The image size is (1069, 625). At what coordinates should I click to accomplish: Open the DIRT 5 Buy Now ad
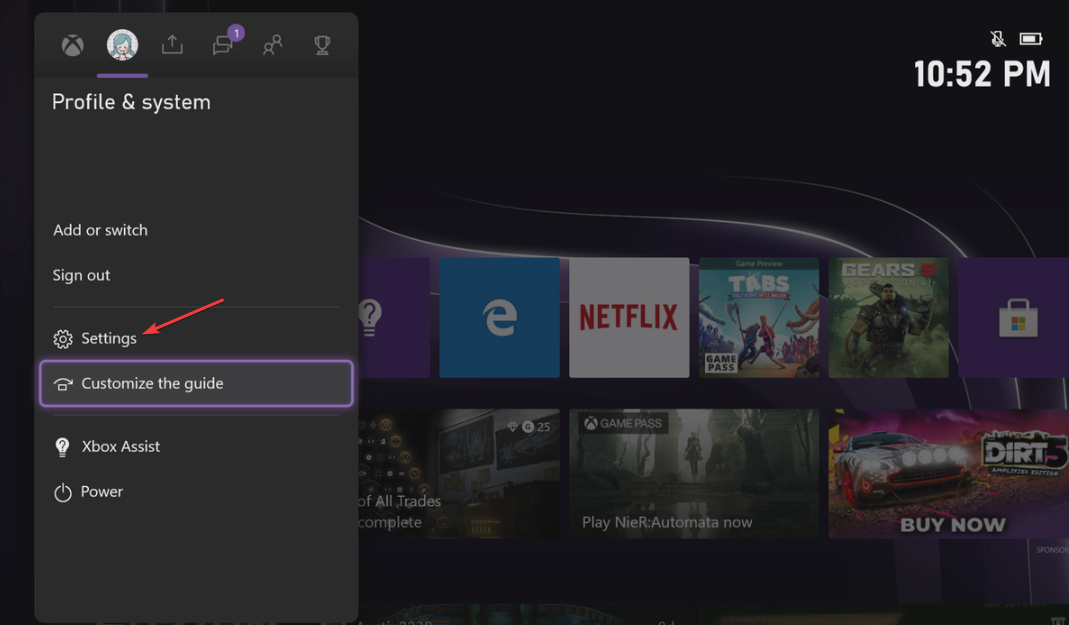click(x=948, y=474)
